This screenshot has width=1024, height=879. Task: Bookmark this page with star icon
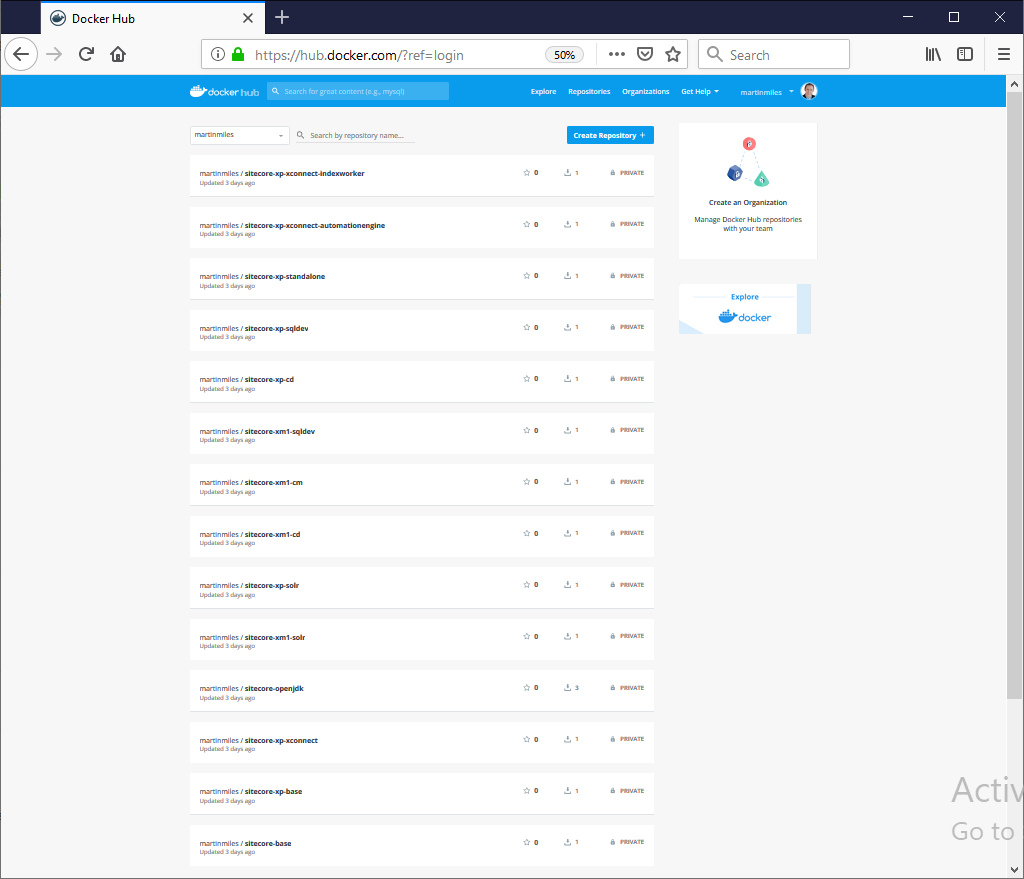[x=673, y=55]
